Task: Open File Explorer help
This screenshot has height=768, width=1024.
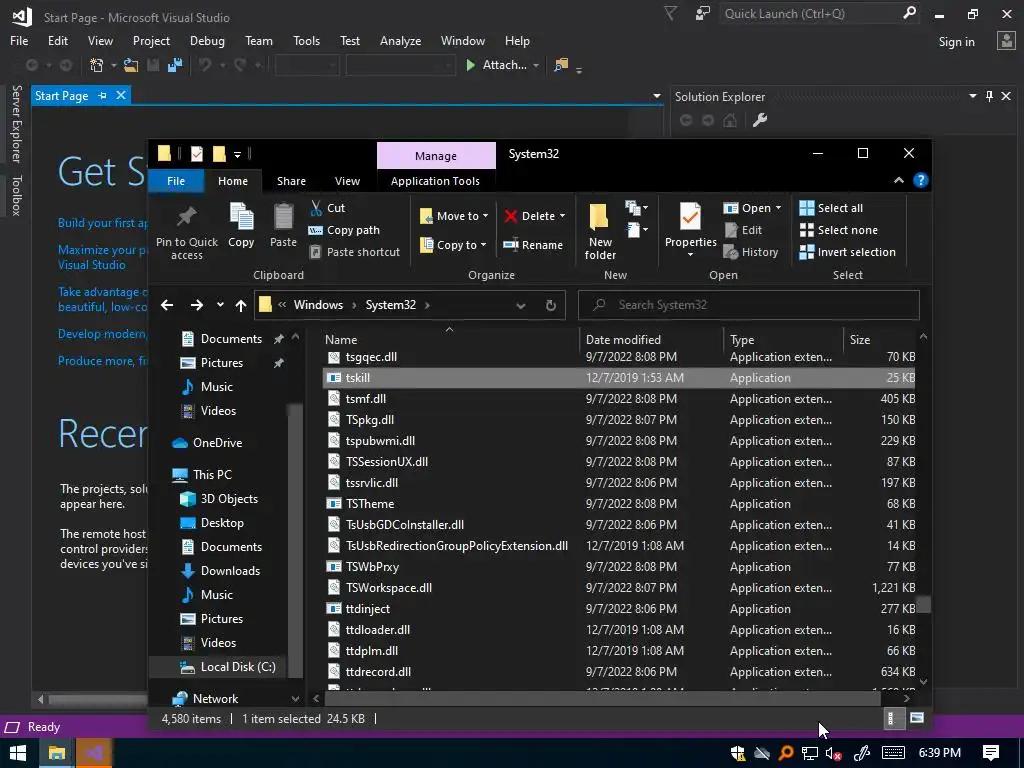Action: click(920, 180)
